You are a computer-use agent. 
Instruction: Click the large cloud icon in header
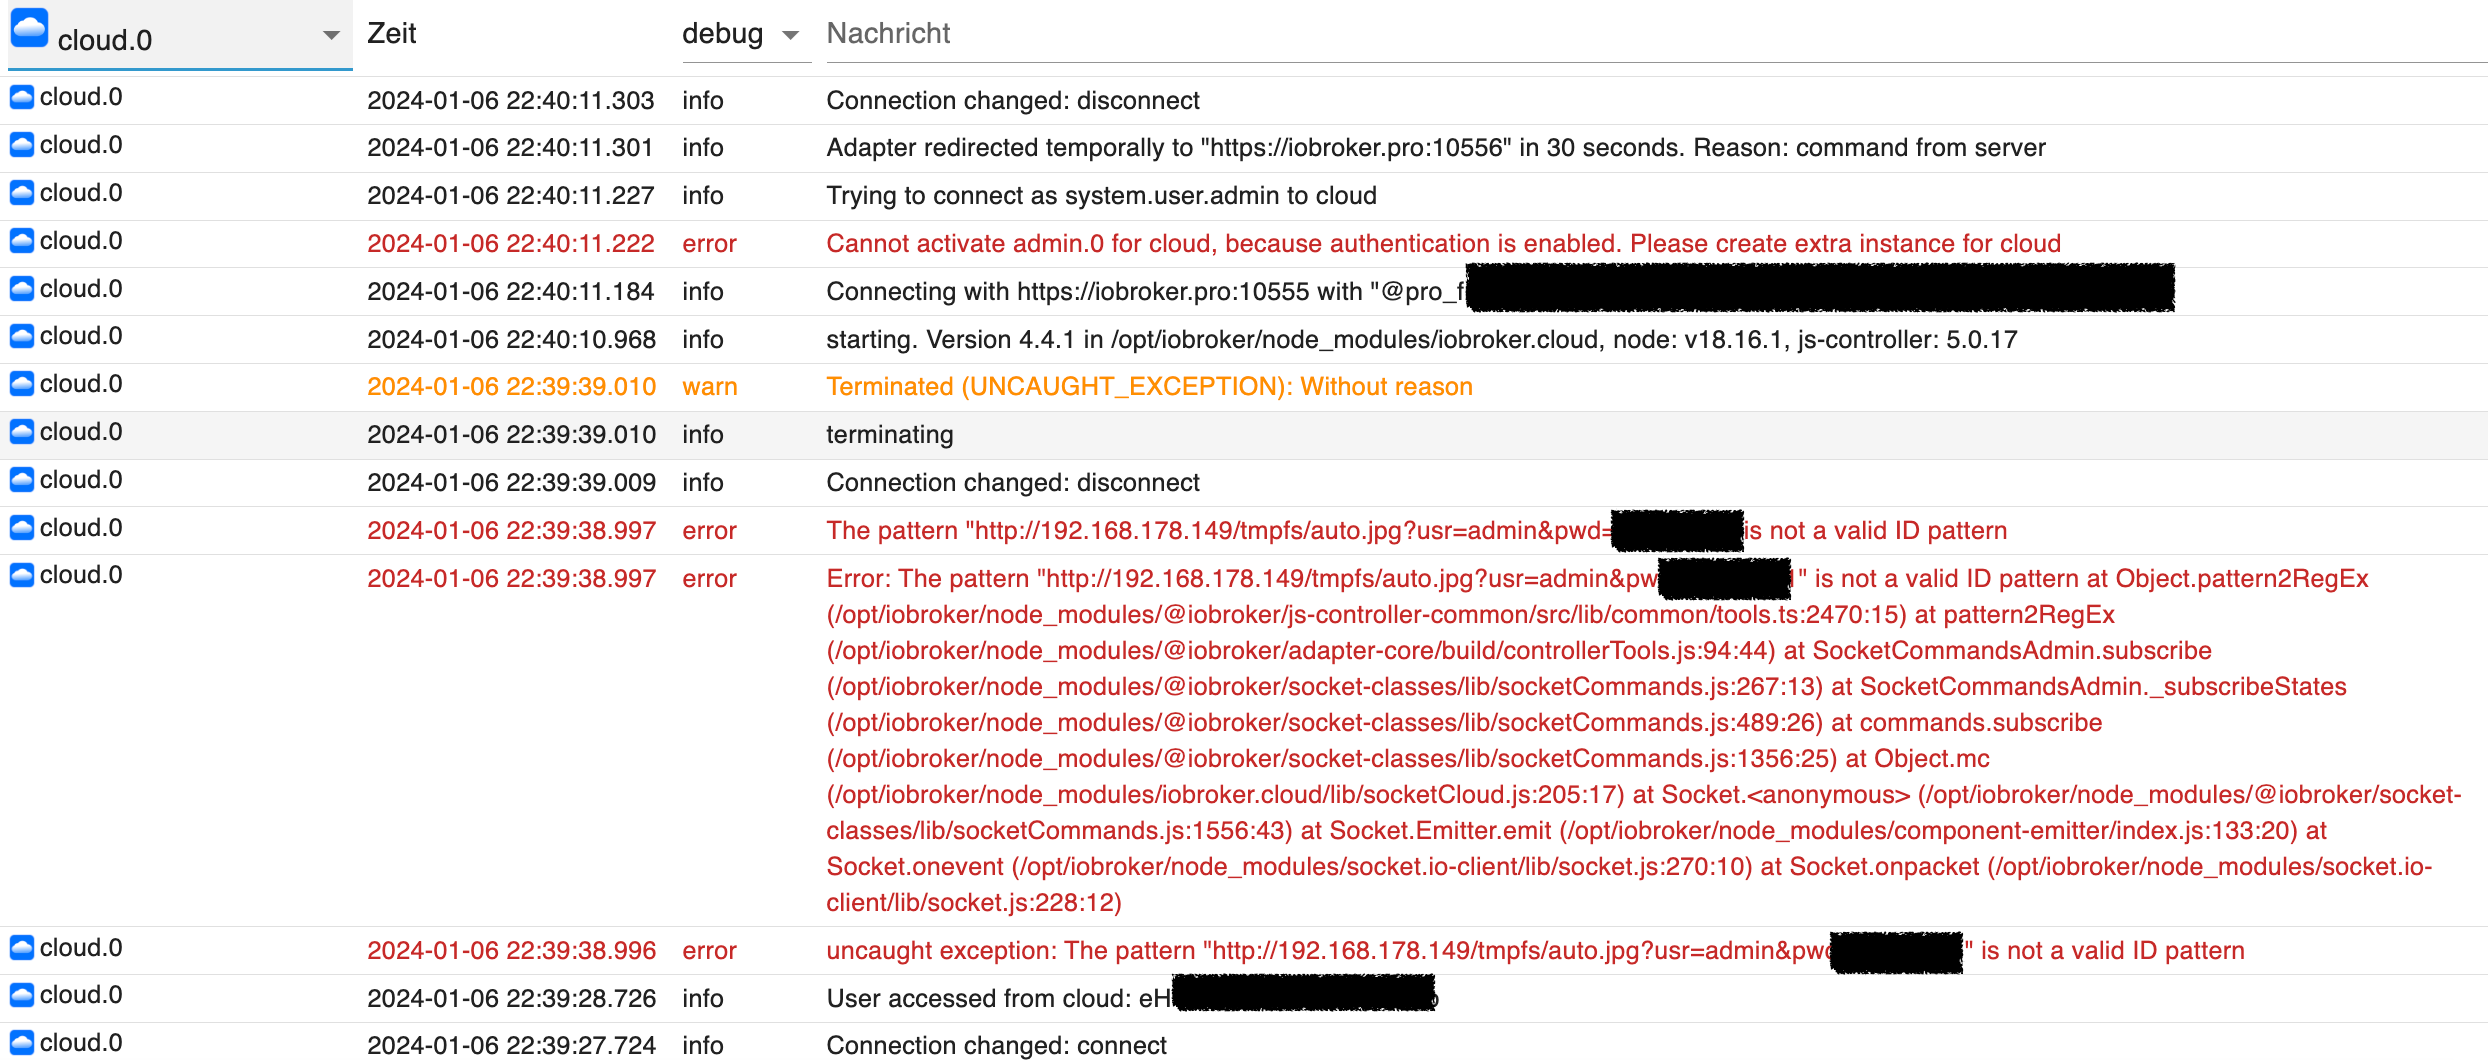tap(29, 28)
